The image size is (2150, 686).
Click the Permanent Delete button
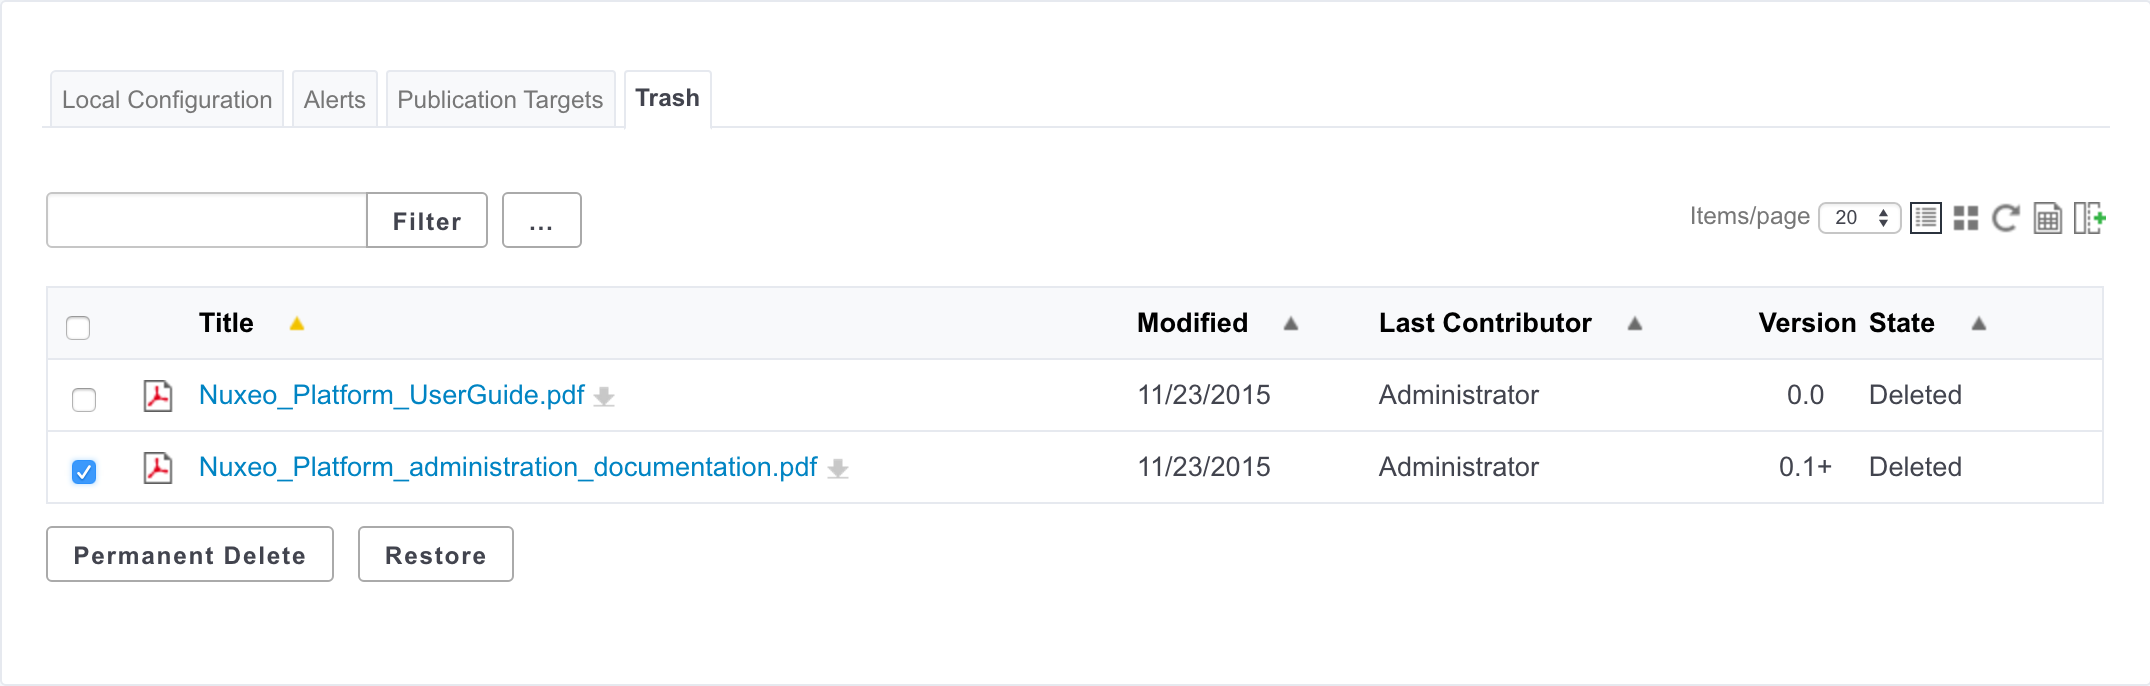(190, 554)
